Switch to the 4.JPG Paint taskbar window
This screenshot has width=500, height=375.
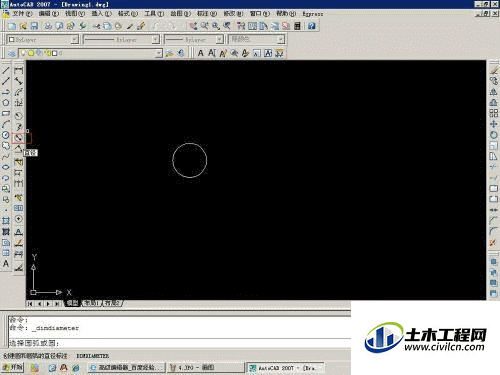206,367
